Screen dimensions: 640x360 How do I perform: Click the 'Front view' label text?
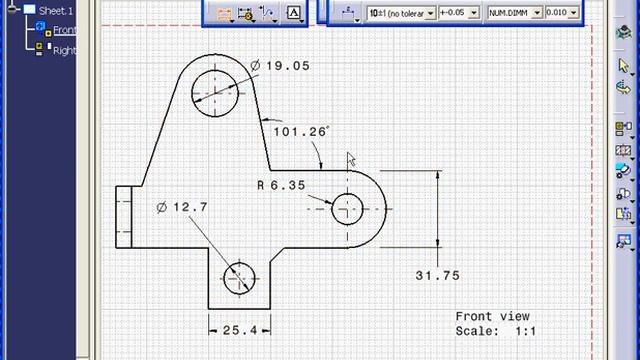click(x=493, y=316)
